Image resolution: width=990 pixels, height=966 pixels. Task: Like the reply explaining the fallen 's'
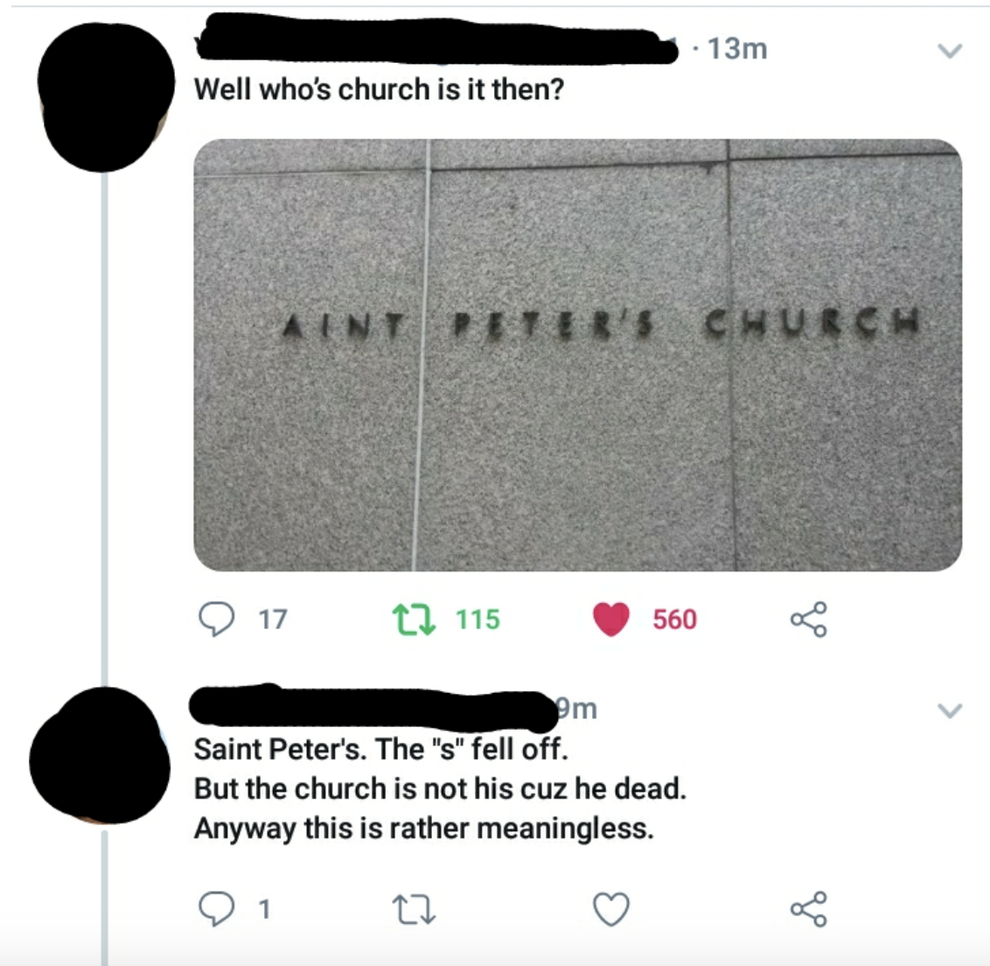[x=611, y=910]
